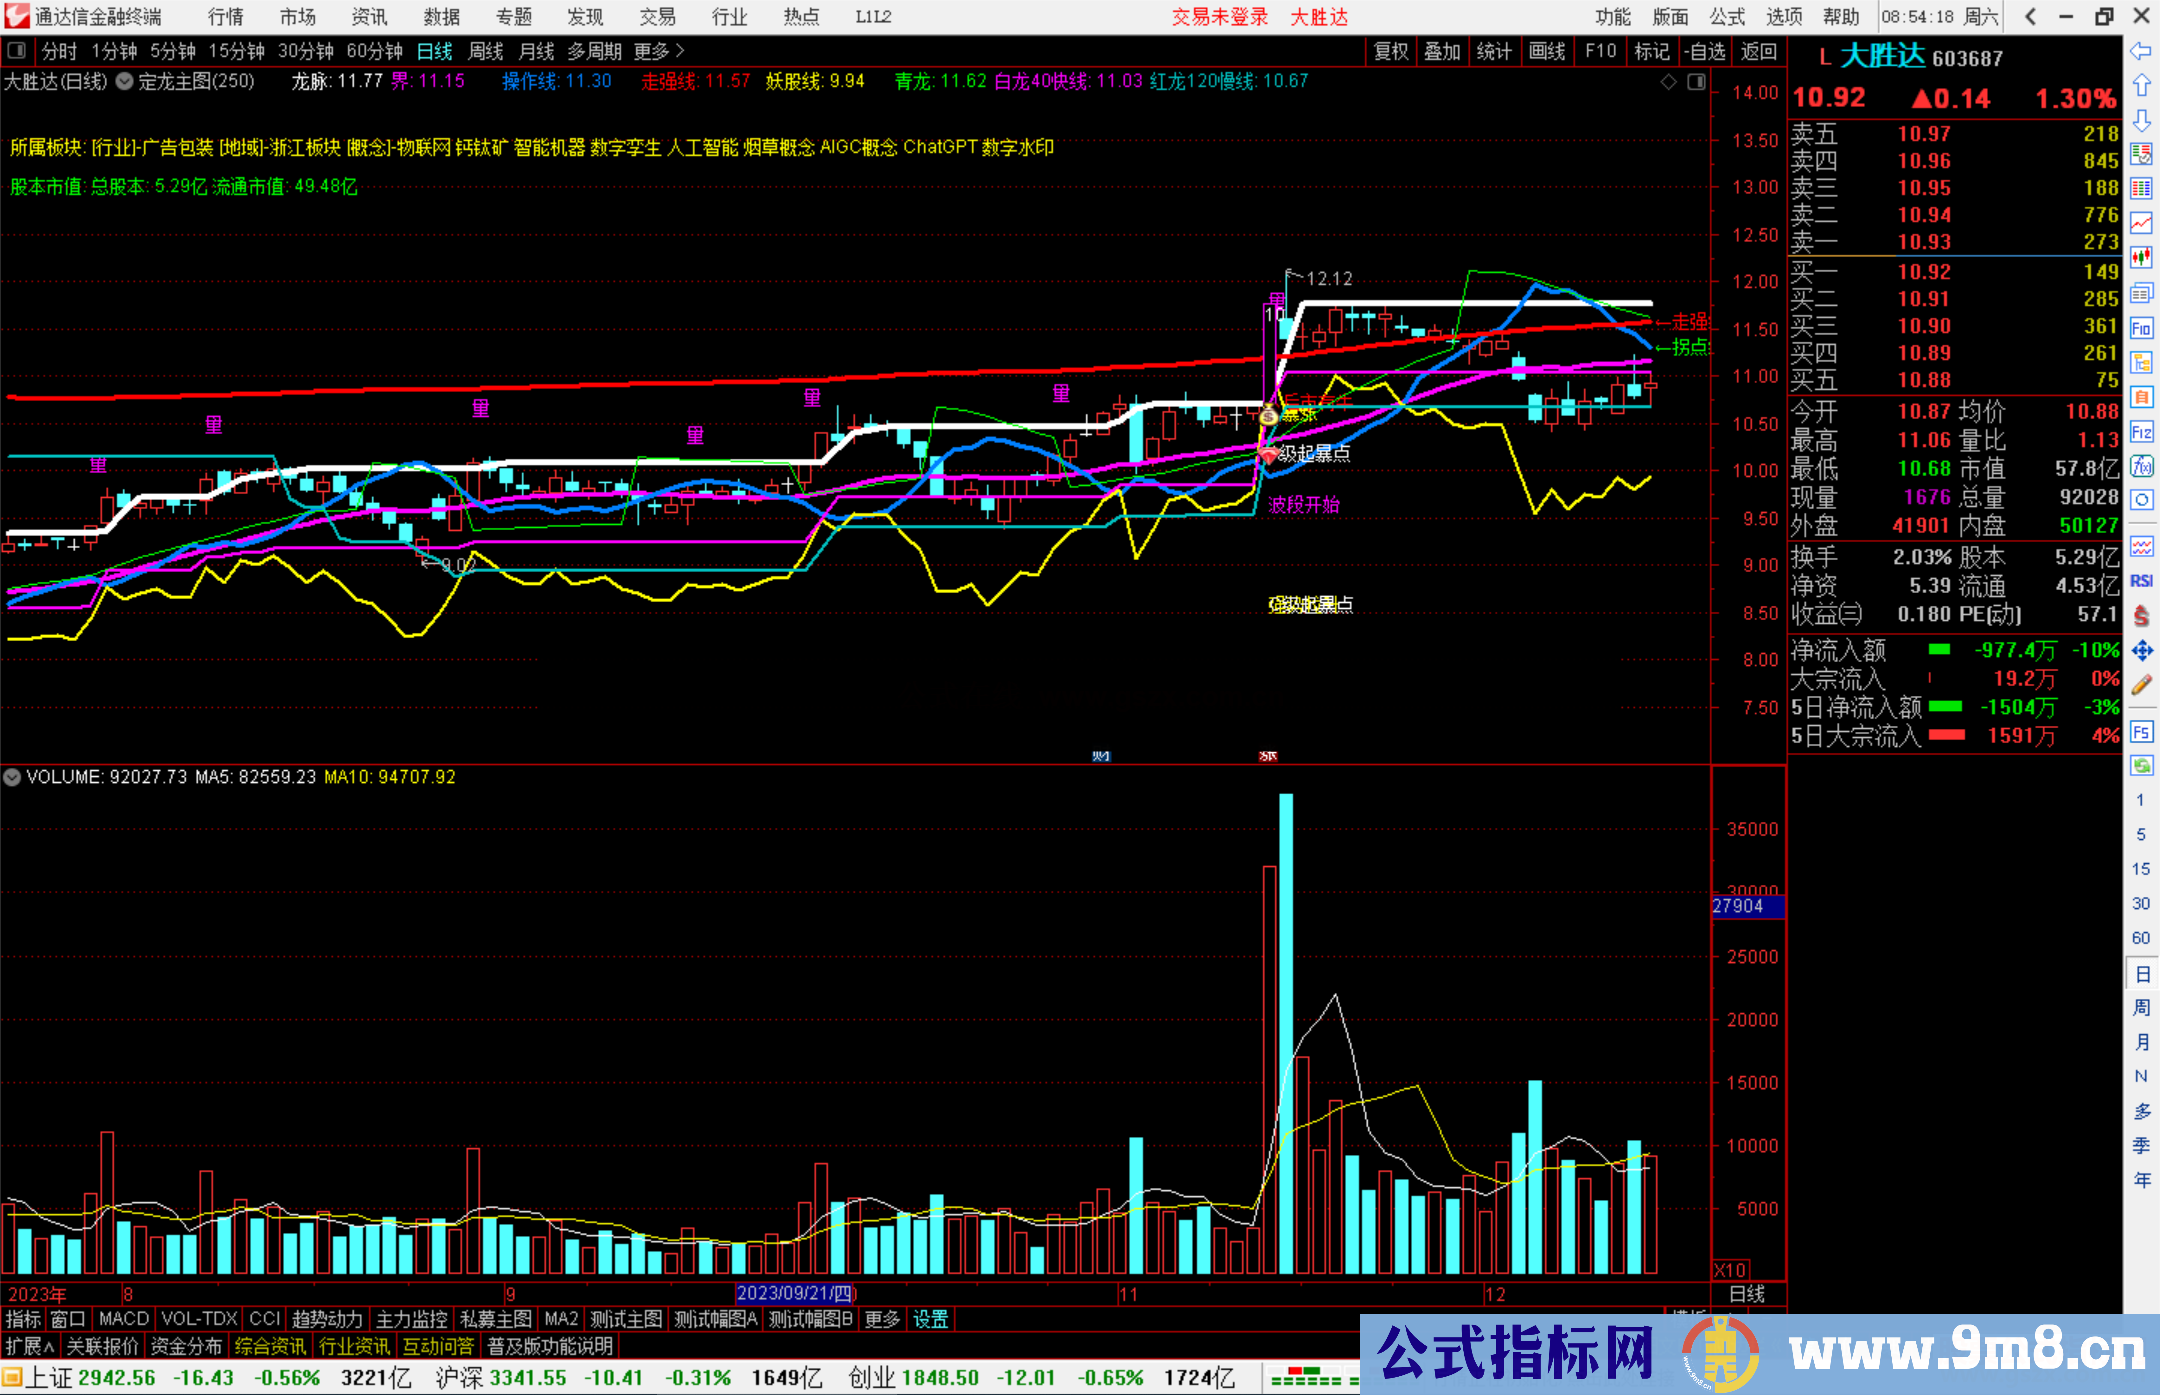Open the intraday line chart sidebar icon
This screenshot has height=1395, width=2160.
(x=2141, y=223)
